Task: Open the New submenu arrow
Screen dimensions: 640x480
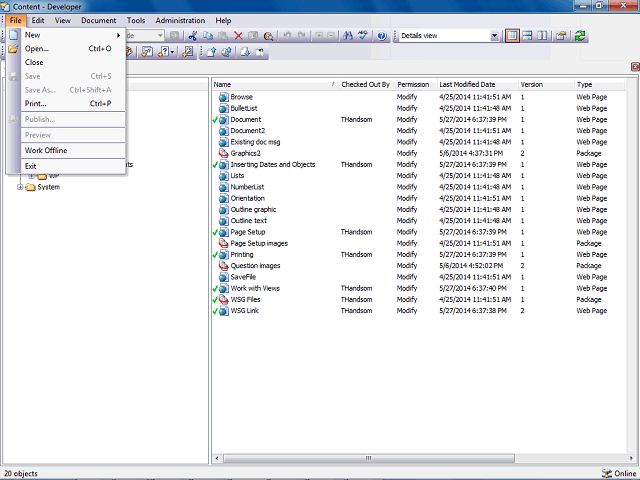Action: coord(118,35)
